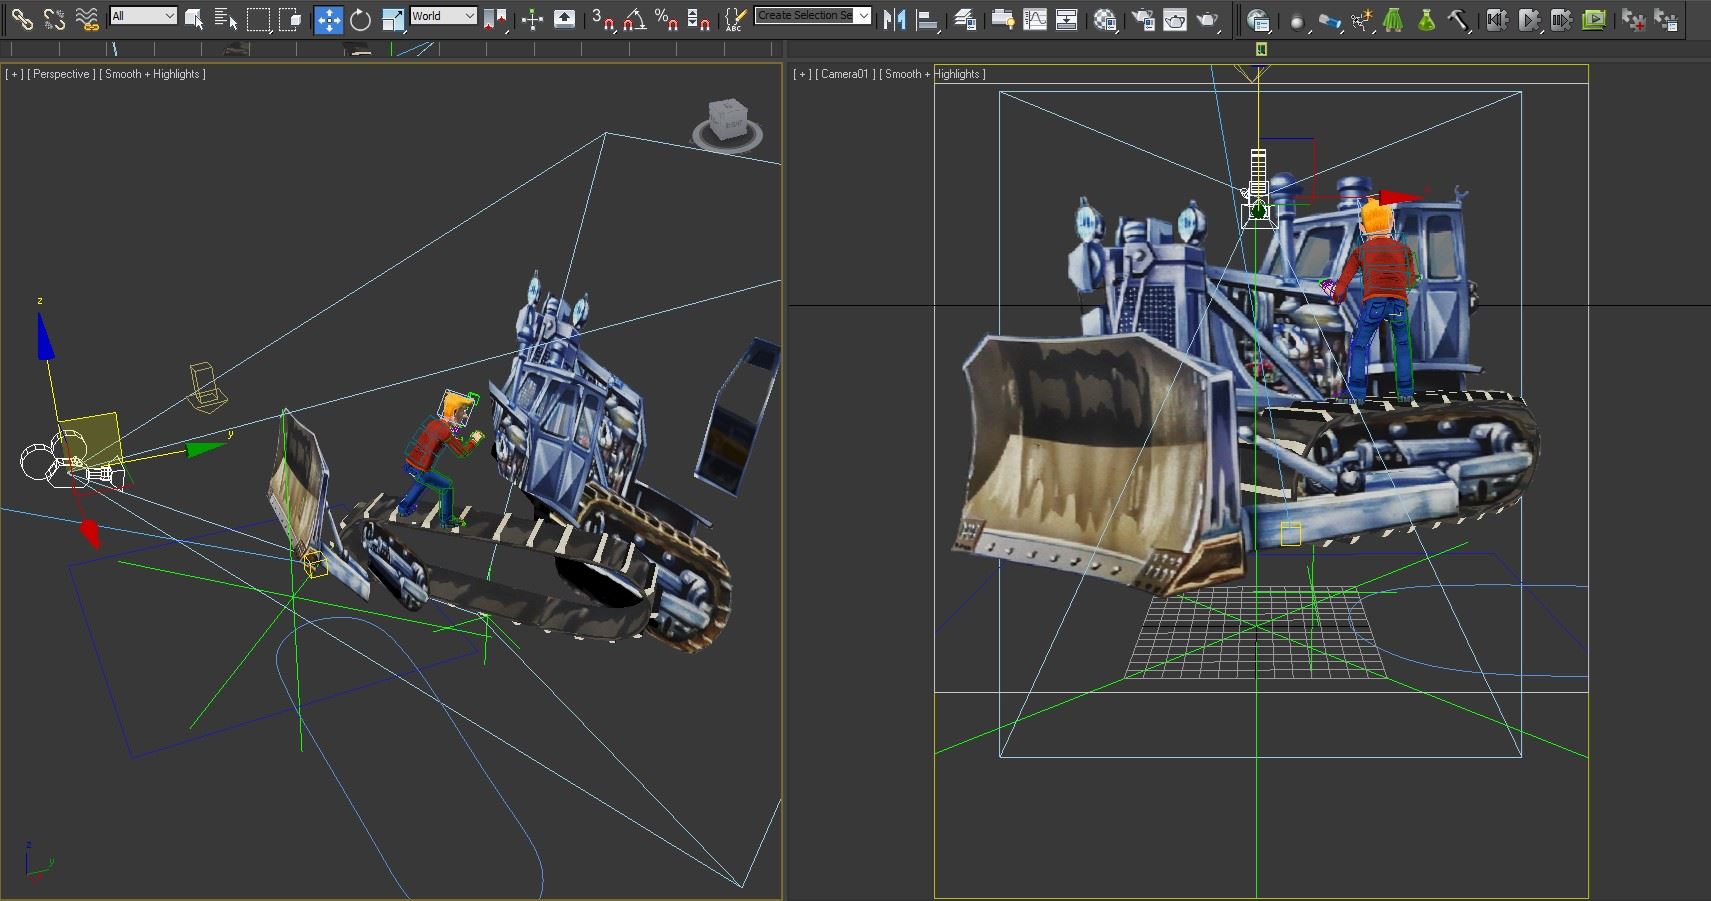
Task: Click the Mirror tool icon
Action: pyautogui.click(x=894, y=19)
